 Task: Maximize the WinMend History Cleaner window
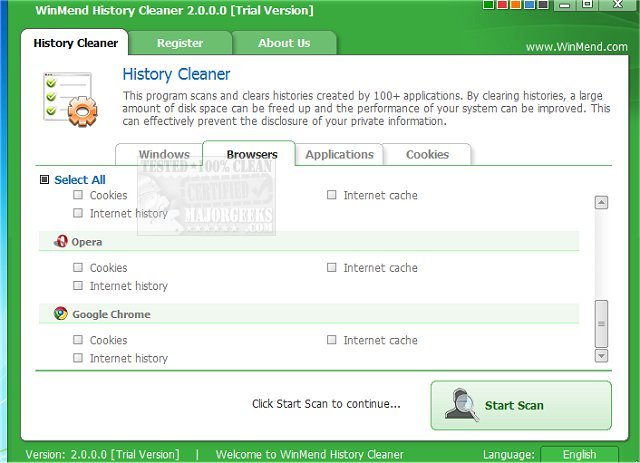pyautogui.click(x=588, y=4)
